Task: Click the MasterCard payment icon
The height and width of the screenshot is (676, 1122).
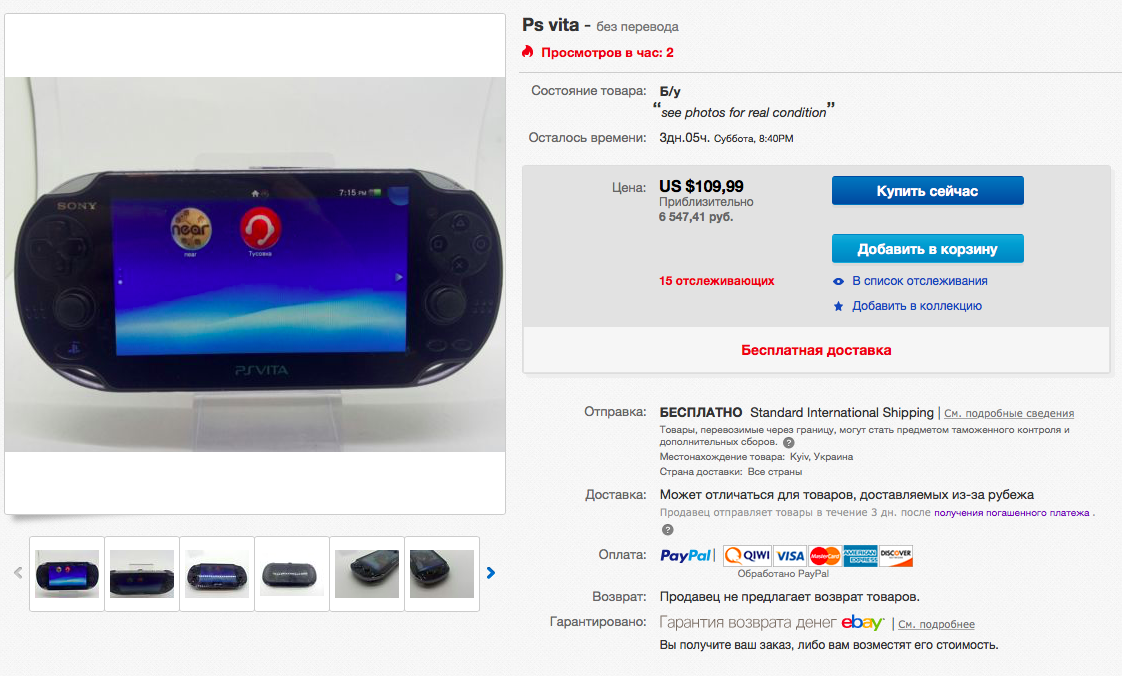Action: pyautogui.click(x=824, y=556)
